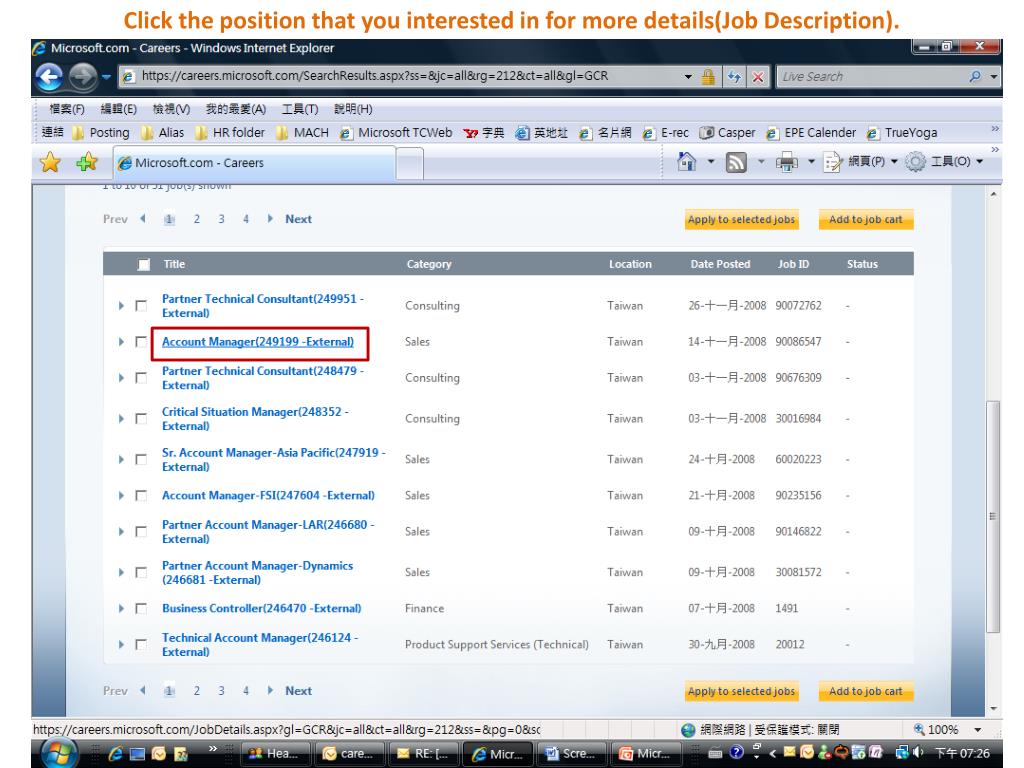
Task: Click top Apply to selected jobs button
Action: click(x=742, y=219)
